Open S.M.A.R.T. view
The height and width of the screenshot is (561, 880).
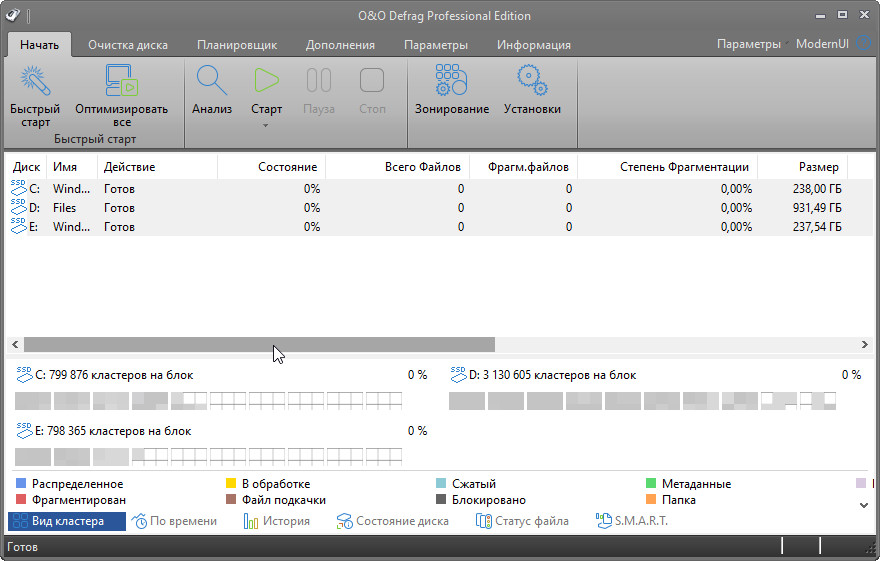click(x=631, y=521)
